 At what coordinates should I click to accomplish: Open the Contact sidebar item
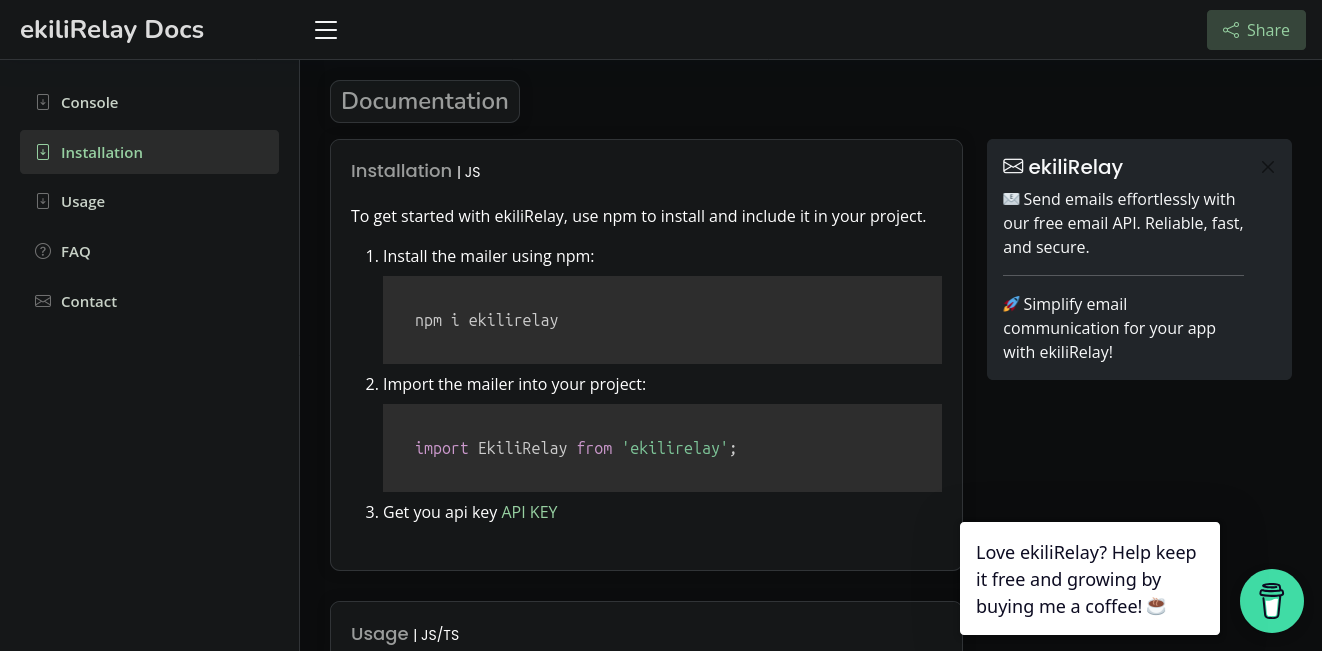coord(88,302)
